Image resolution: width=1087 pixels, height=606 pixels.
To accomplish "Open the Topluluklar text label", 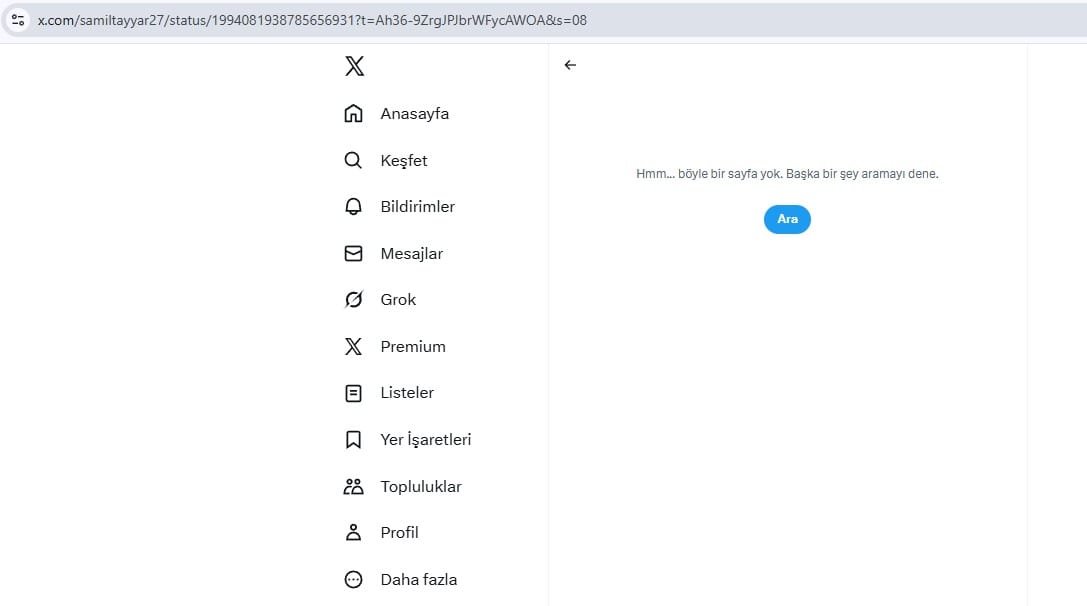I will 421,487.
